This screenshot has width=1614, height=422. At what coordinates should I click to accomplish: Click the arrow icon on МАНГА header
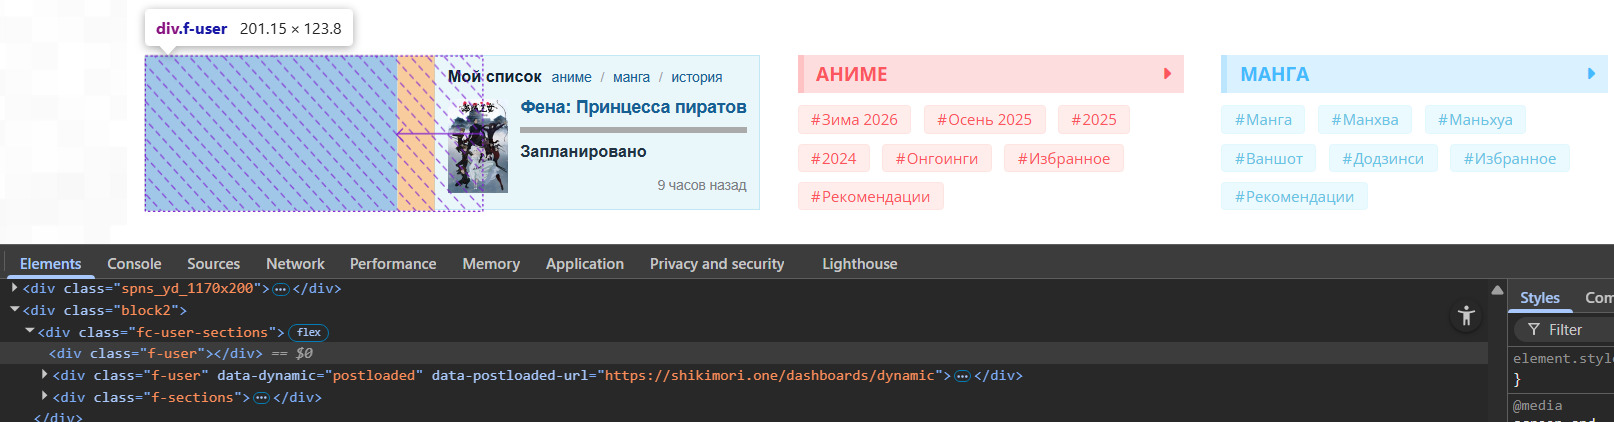coord(1591,74)
